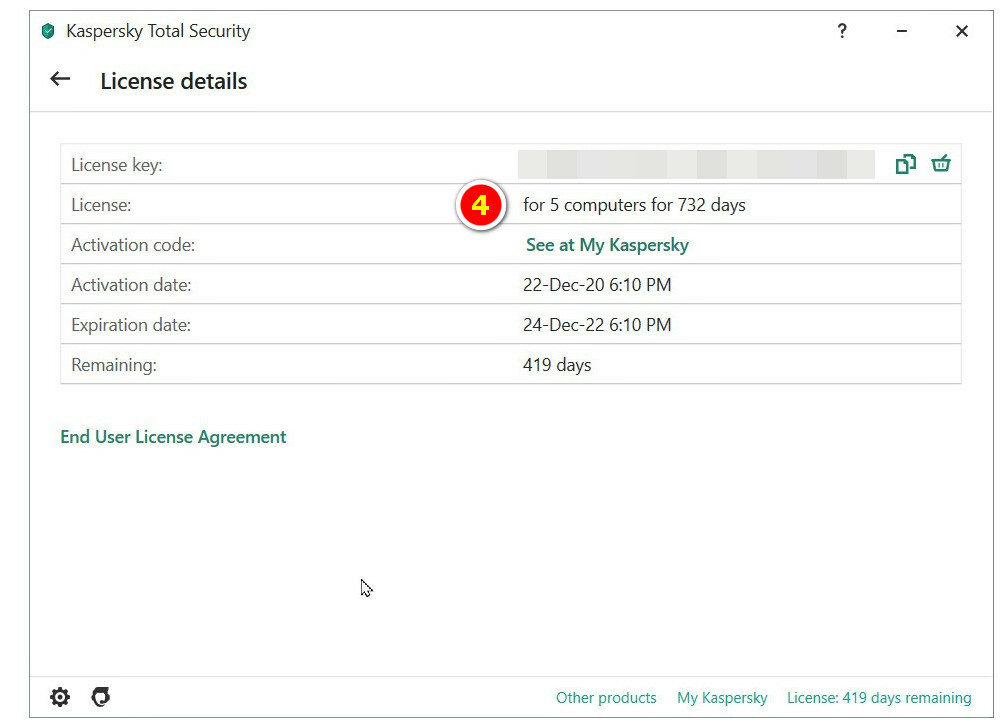Open the See at My Kaspersky link
The image size is (1003, 728).
[x=607, y=245]
